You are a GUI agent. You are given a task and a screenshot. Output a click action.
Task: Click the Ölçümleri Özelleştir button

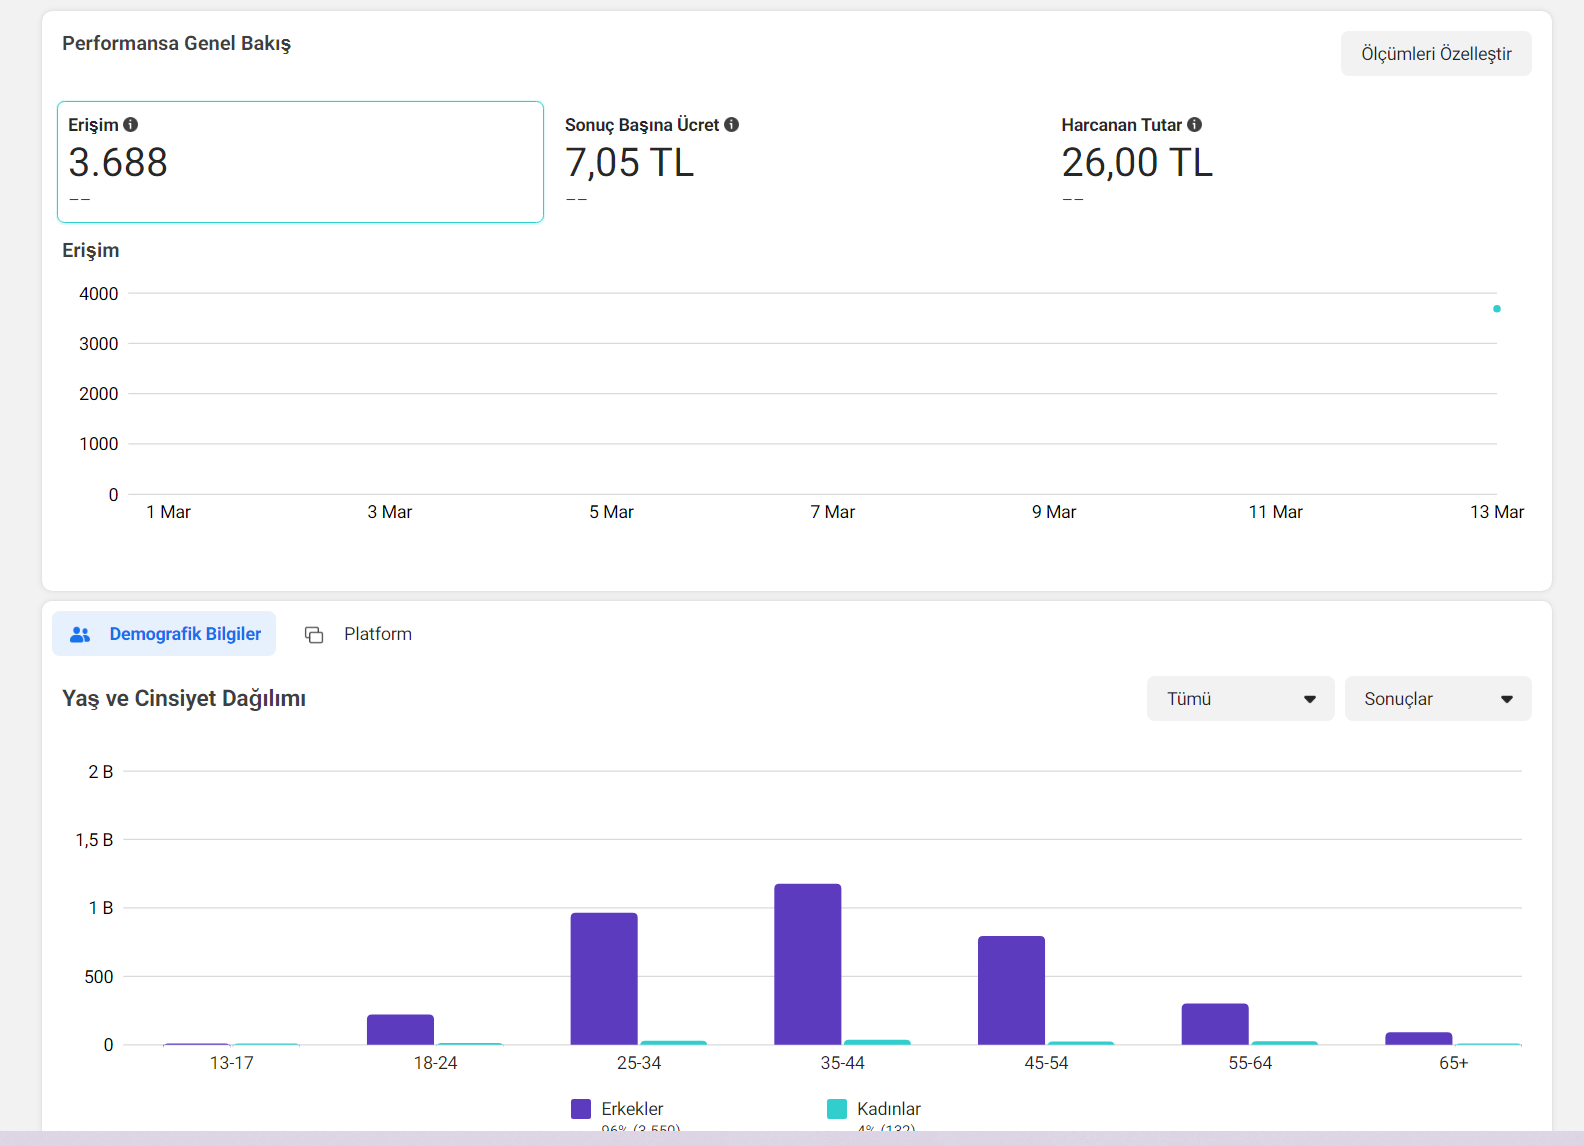1436,54
